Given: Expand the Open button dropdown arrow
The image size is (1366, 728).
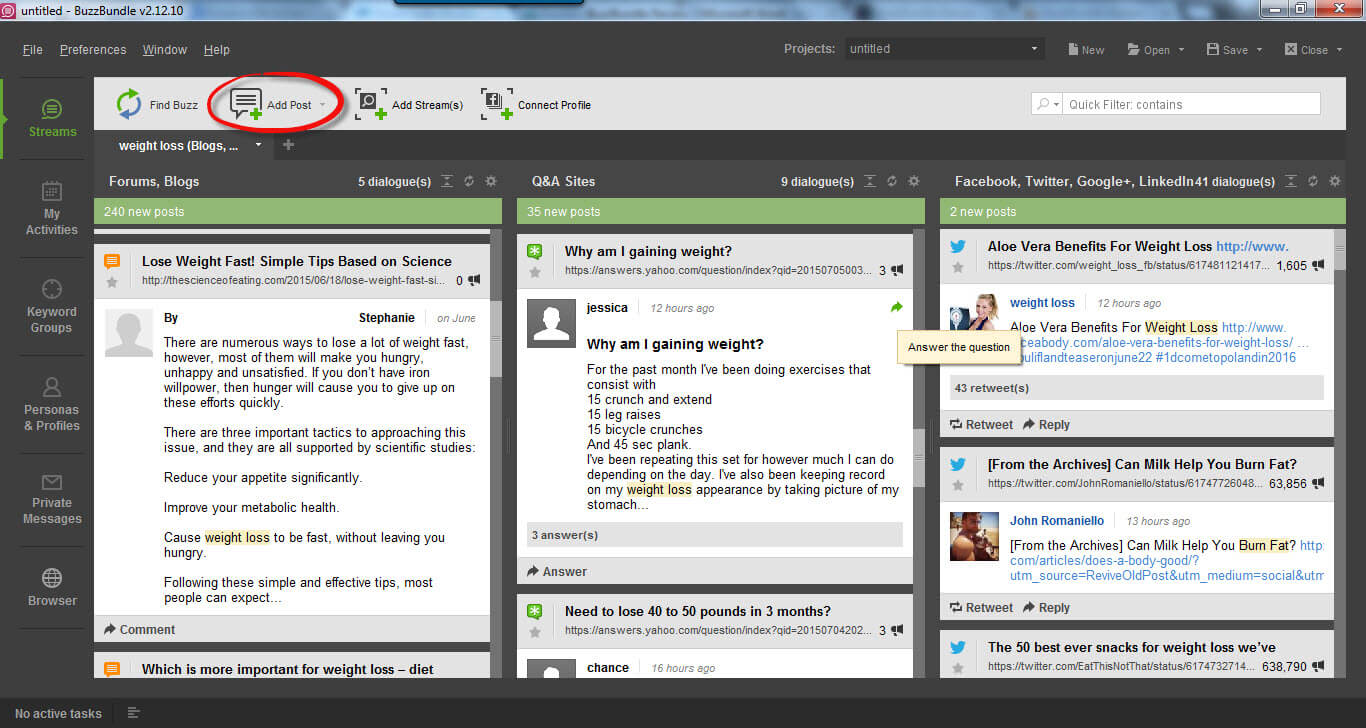Looking at the screenshot, I should point(1181,50).
